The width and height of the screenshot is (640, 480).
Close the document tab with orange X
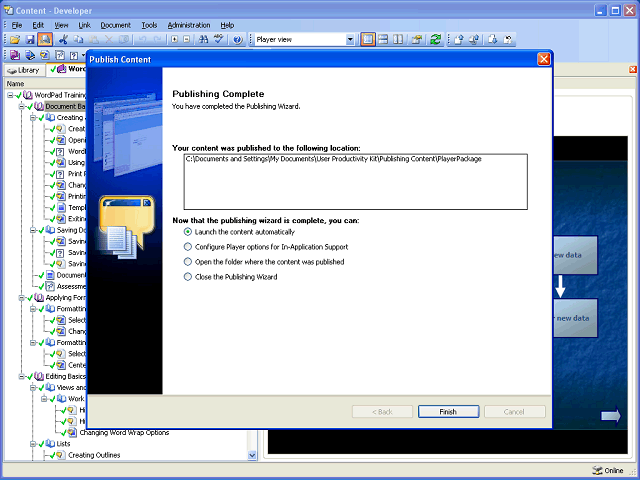click(x=633, y=69)
